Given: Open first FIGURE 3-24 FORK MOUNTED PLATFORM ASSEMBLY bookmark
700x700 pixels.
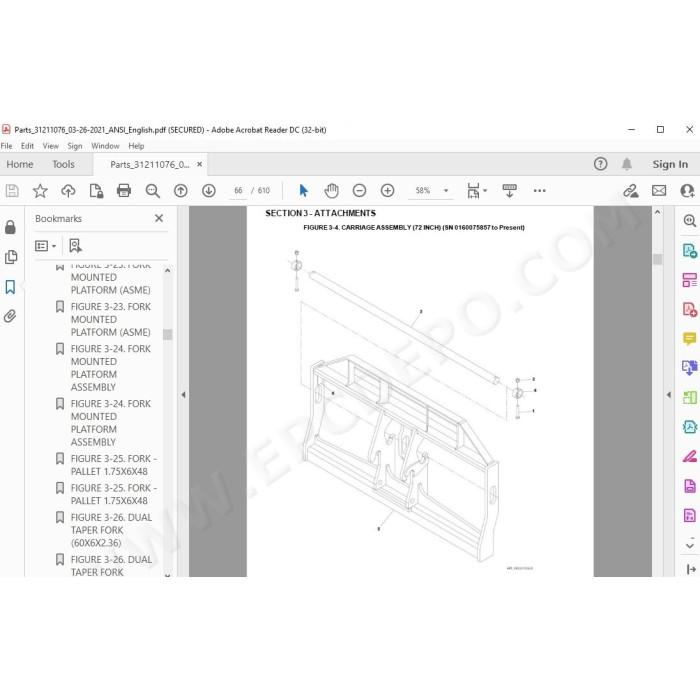Looking at the screenshot, I should pyautogui.click(x=111, y=368).
